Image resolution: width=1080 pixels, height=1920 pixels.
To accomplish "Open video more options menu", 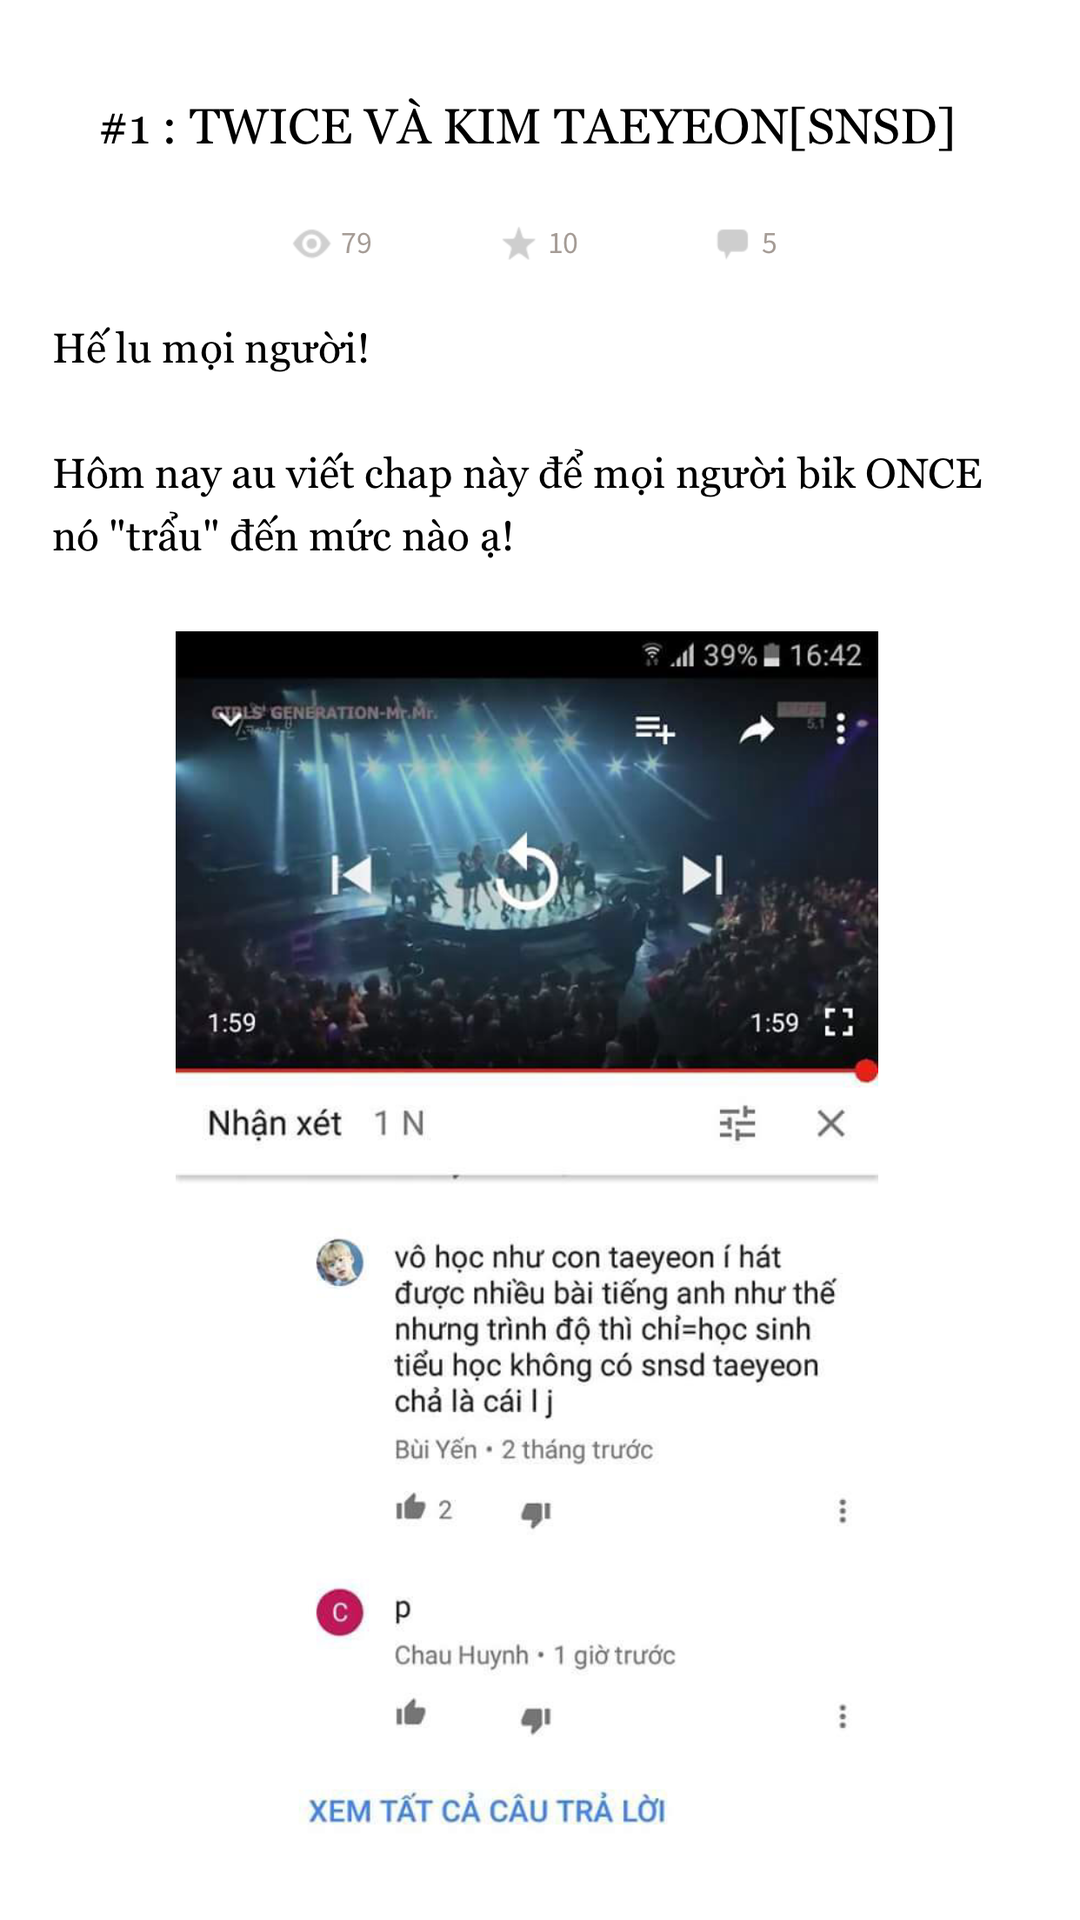I will (841, 728).
